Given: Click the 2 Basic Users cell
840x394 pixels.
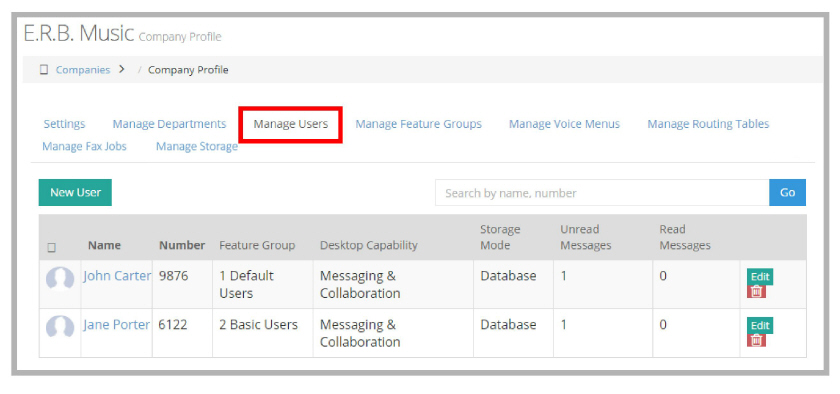Looking at the screenshot, I should pos(258,324).
